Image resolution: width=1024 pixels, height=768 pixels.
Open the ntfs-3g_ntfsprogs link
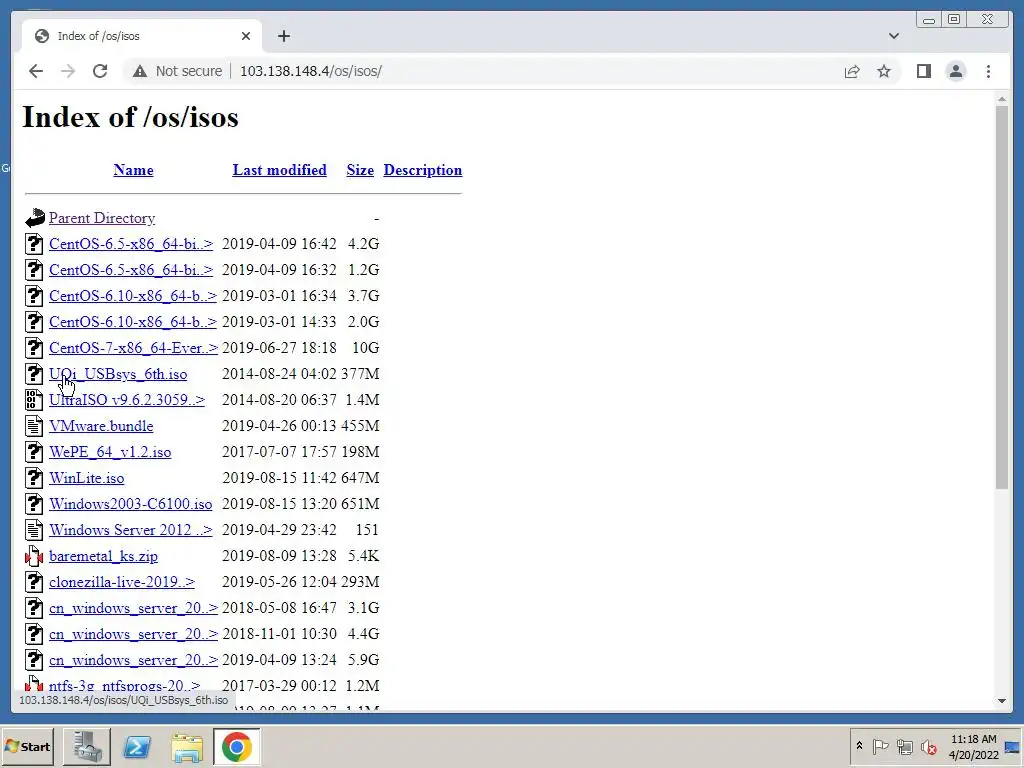coord(124,686)
